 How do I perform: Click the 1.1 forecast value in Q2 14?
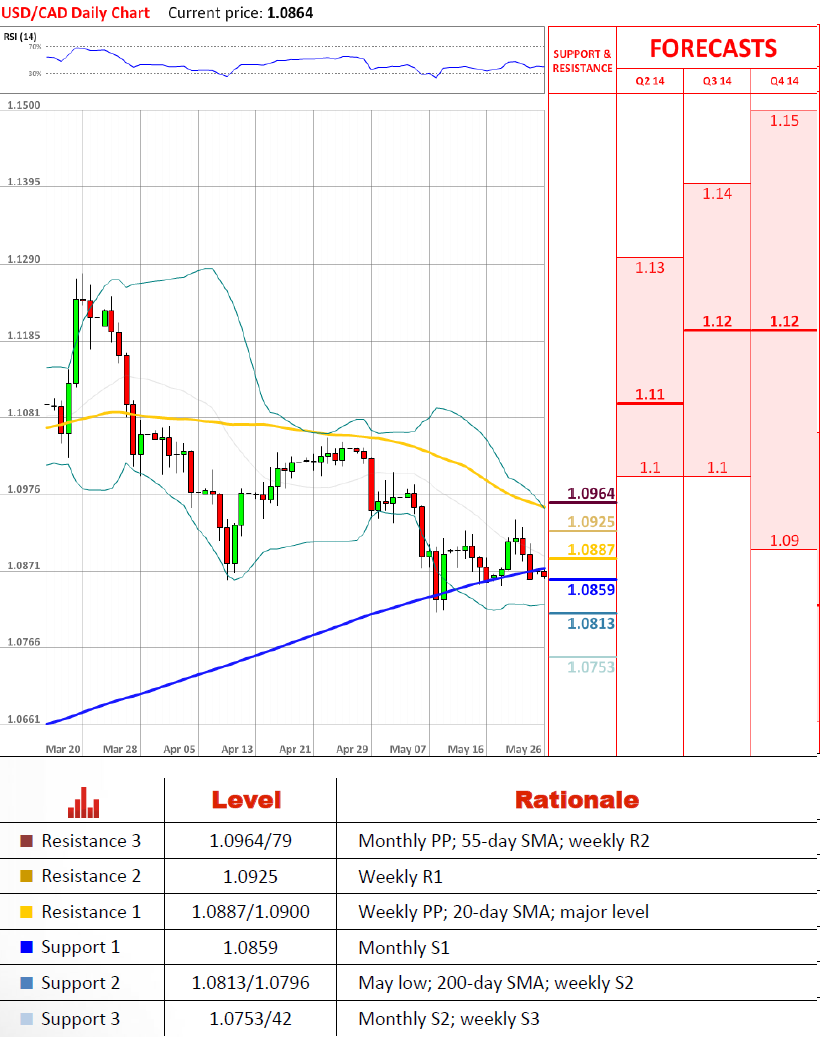(x=650, y=468)
